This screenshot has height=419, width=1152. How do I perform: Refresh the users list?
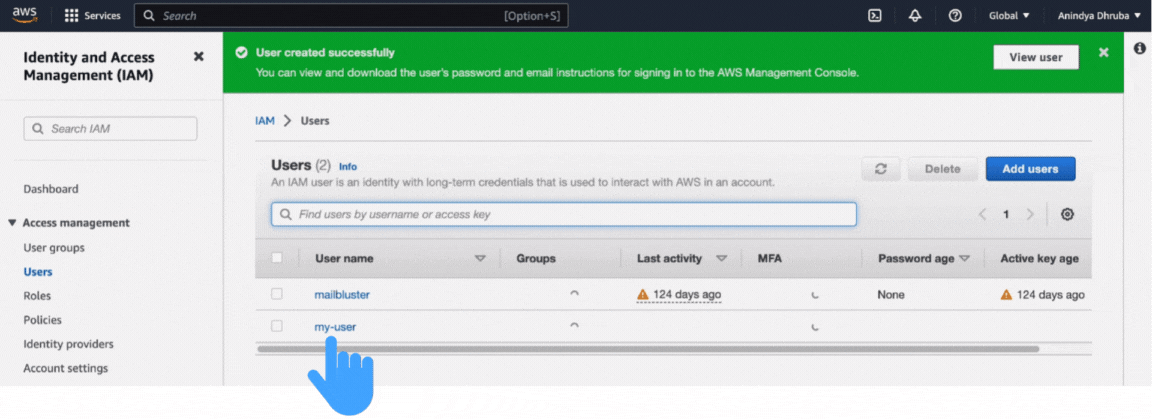(x=881, y=169)
